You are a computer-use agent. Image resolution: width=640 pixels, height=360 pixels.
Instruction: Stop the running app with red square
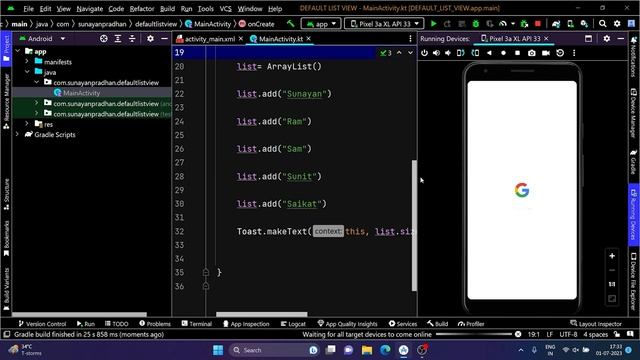(538, 24)
